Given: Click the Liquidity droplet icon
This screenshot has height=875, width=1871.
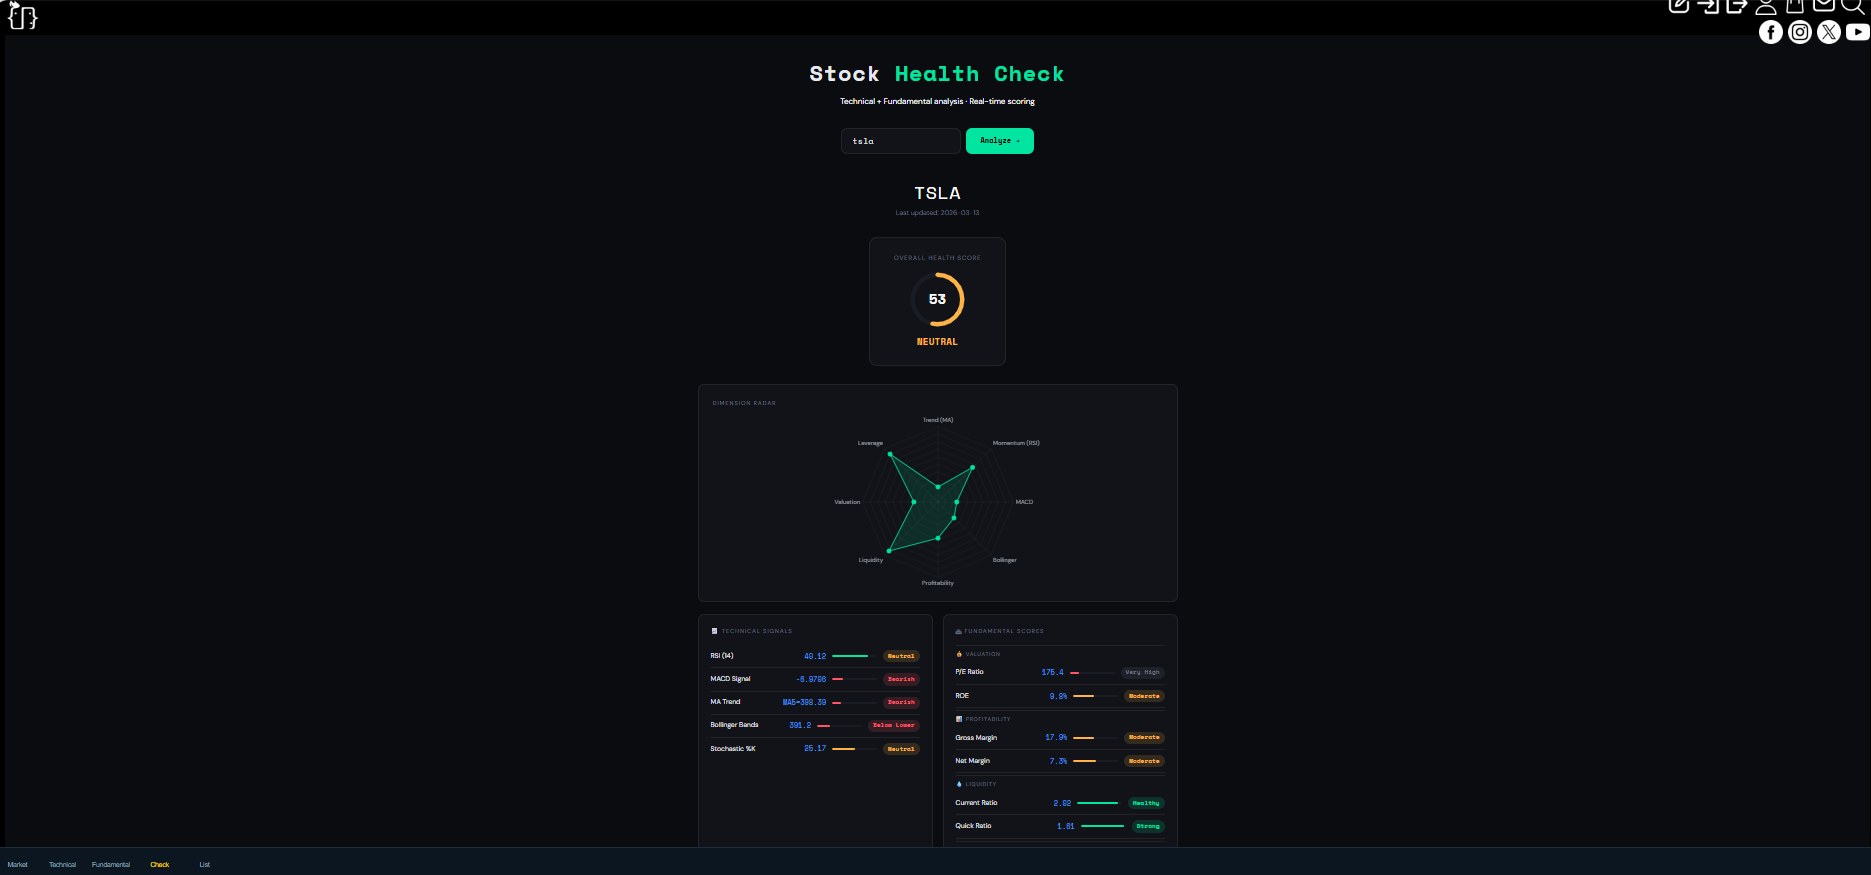Looking at the screenshot, I should (x=959, y=784).
